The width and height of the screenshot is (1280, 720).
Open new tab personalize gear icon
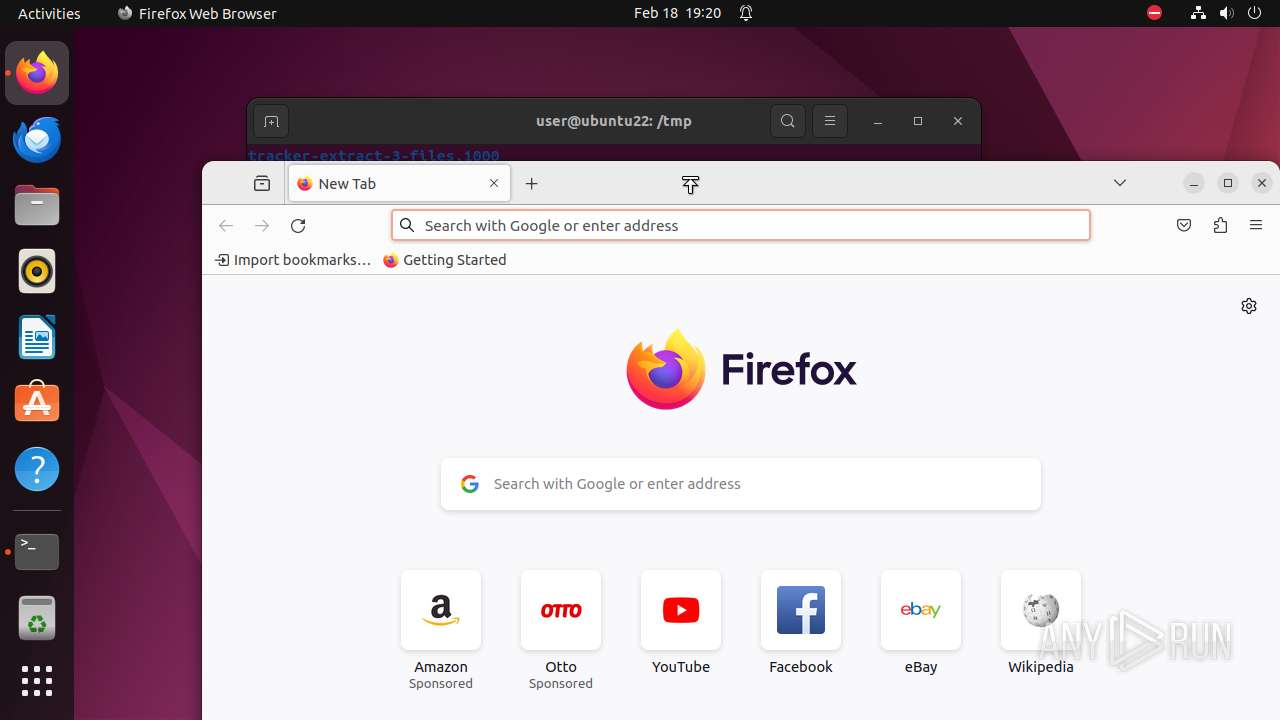tap(1249, 306)
